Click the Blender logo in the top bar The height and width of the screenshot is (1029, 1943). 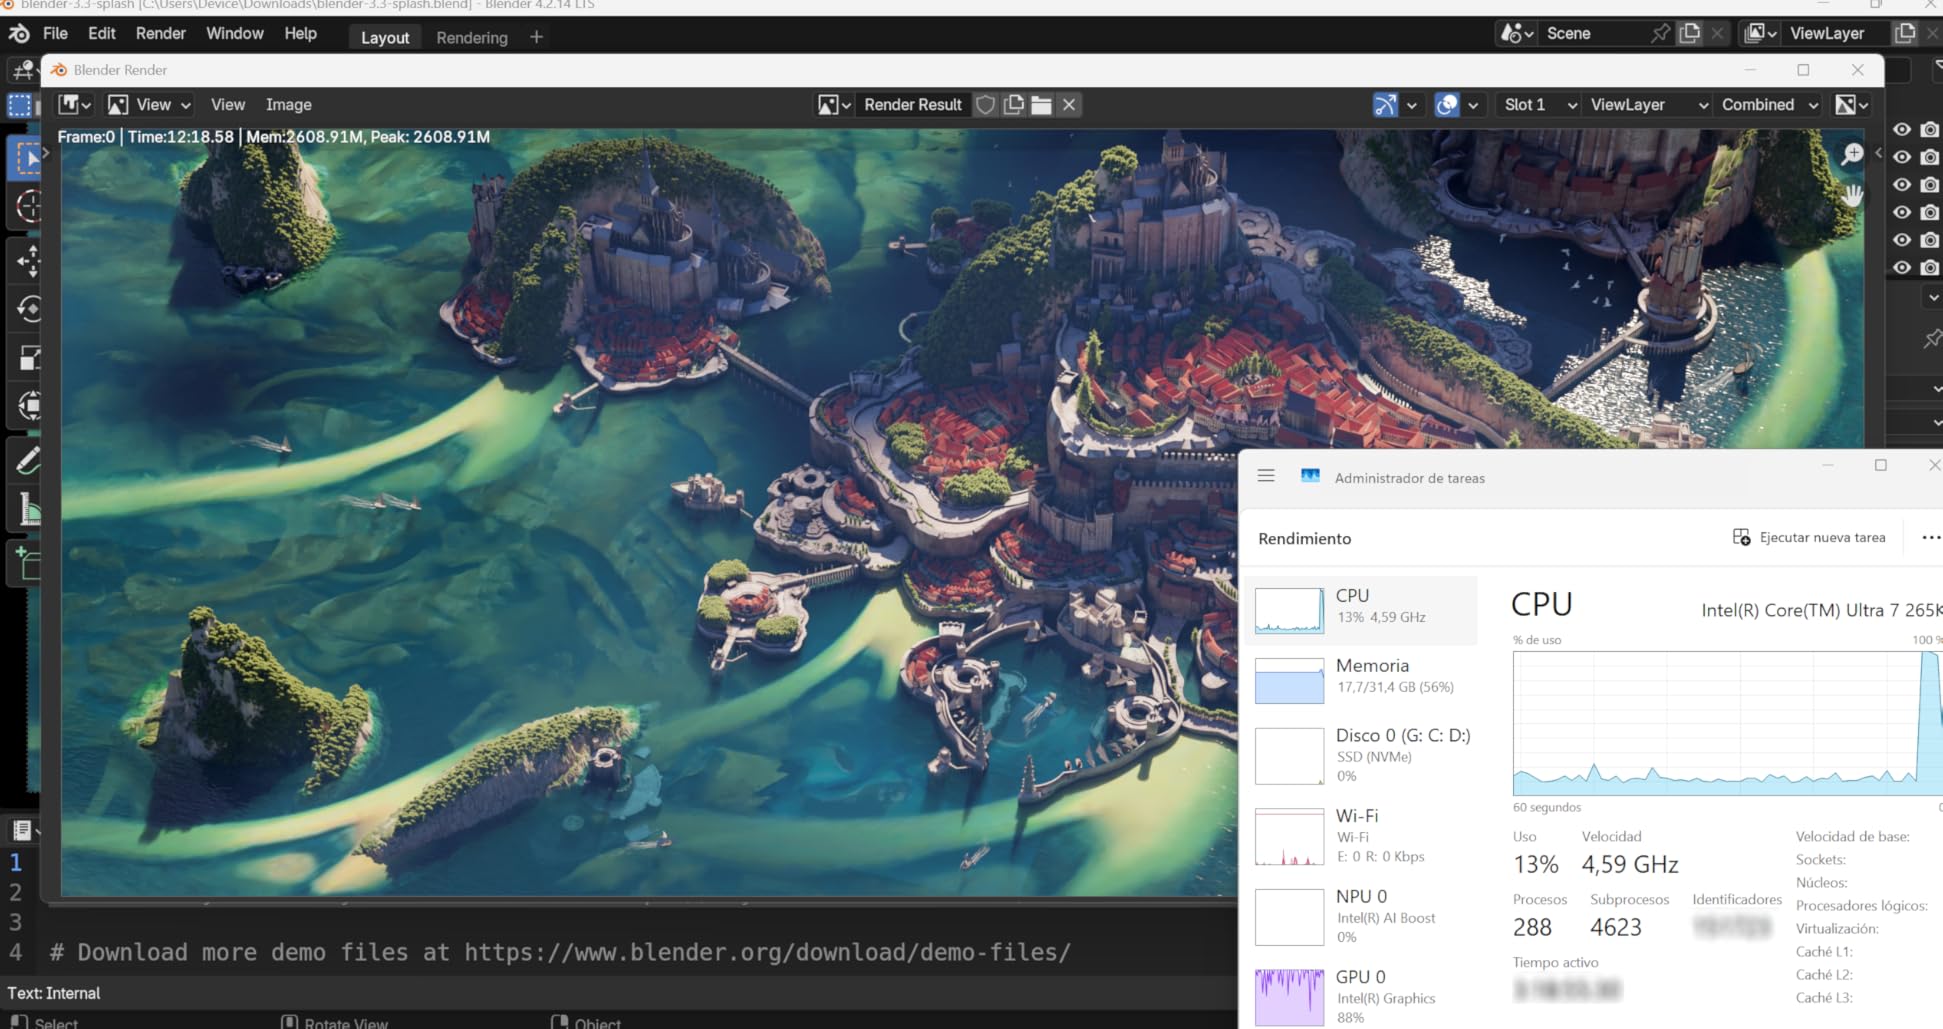[19, 34]
